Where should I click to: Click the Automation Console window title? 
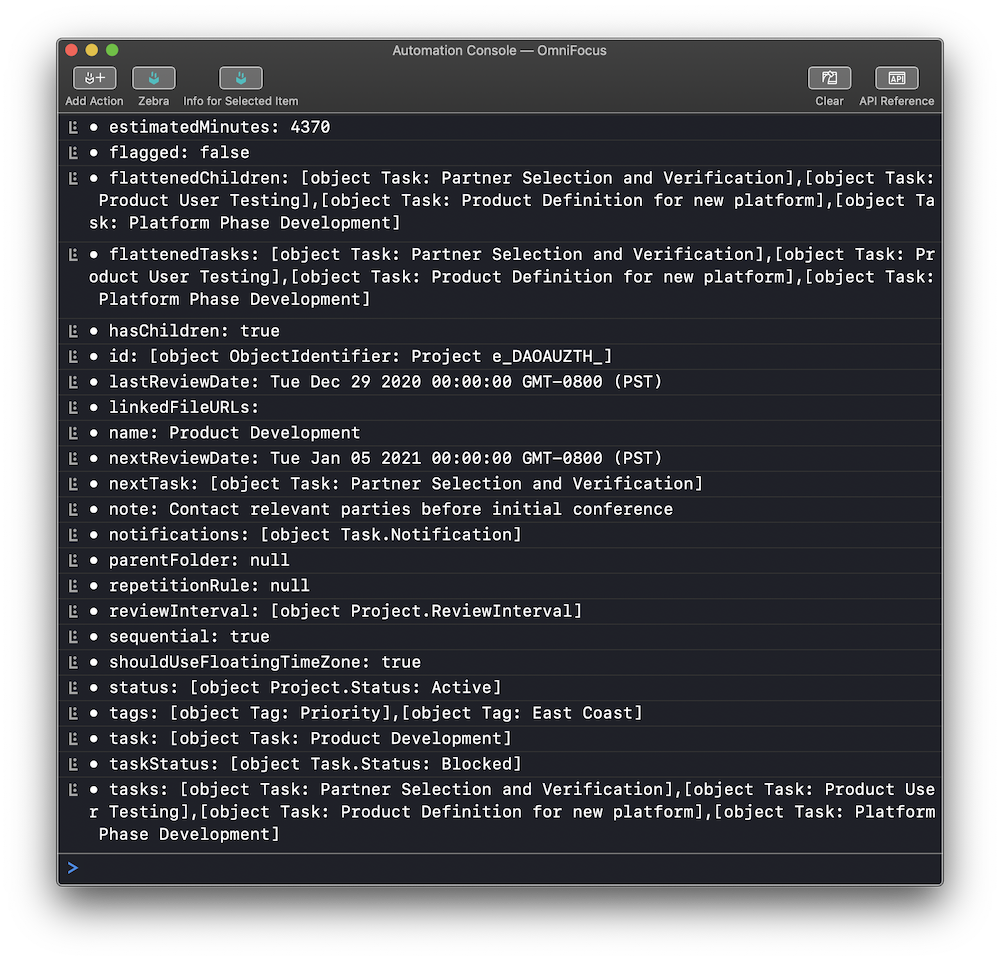pyautogui.click(x=499, y=50)
